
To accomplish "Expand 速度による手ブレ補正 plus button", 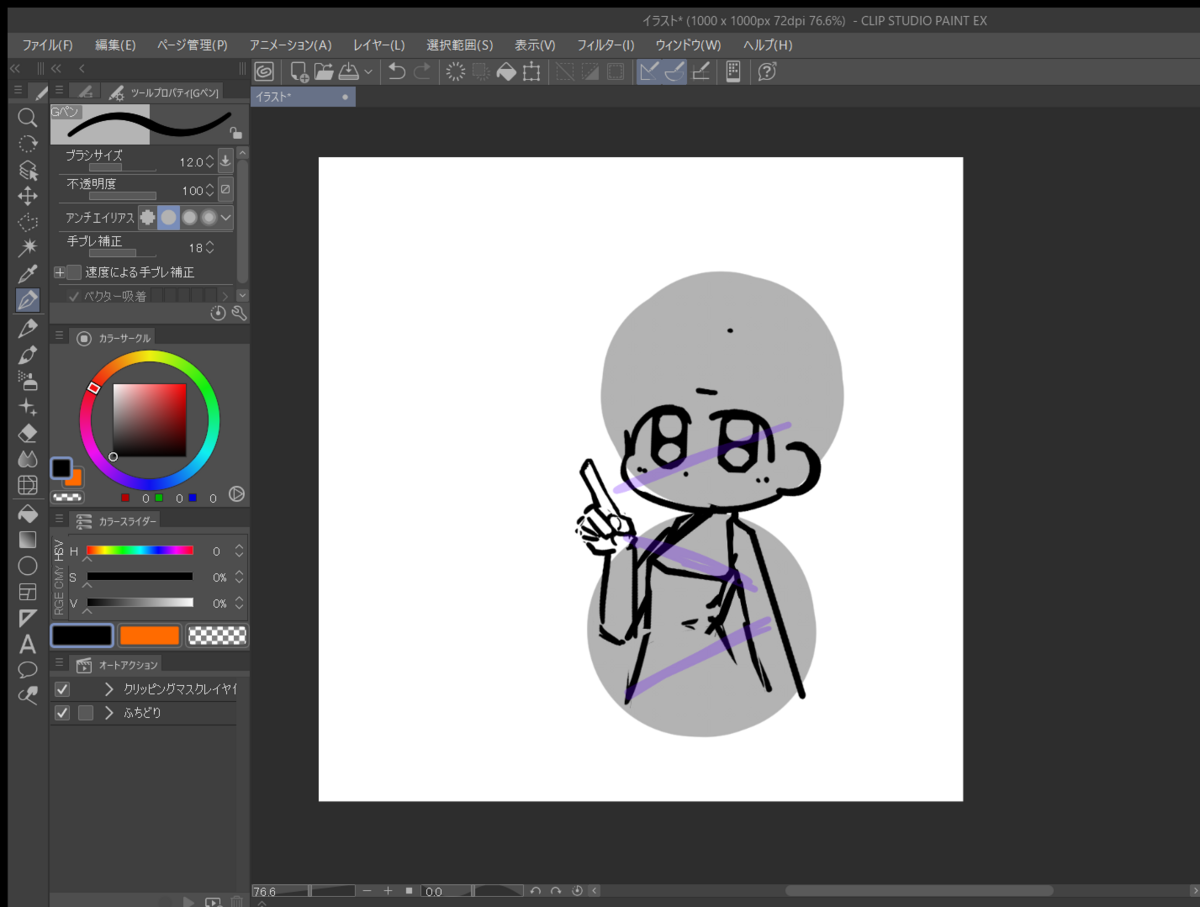I will (60, 272).
